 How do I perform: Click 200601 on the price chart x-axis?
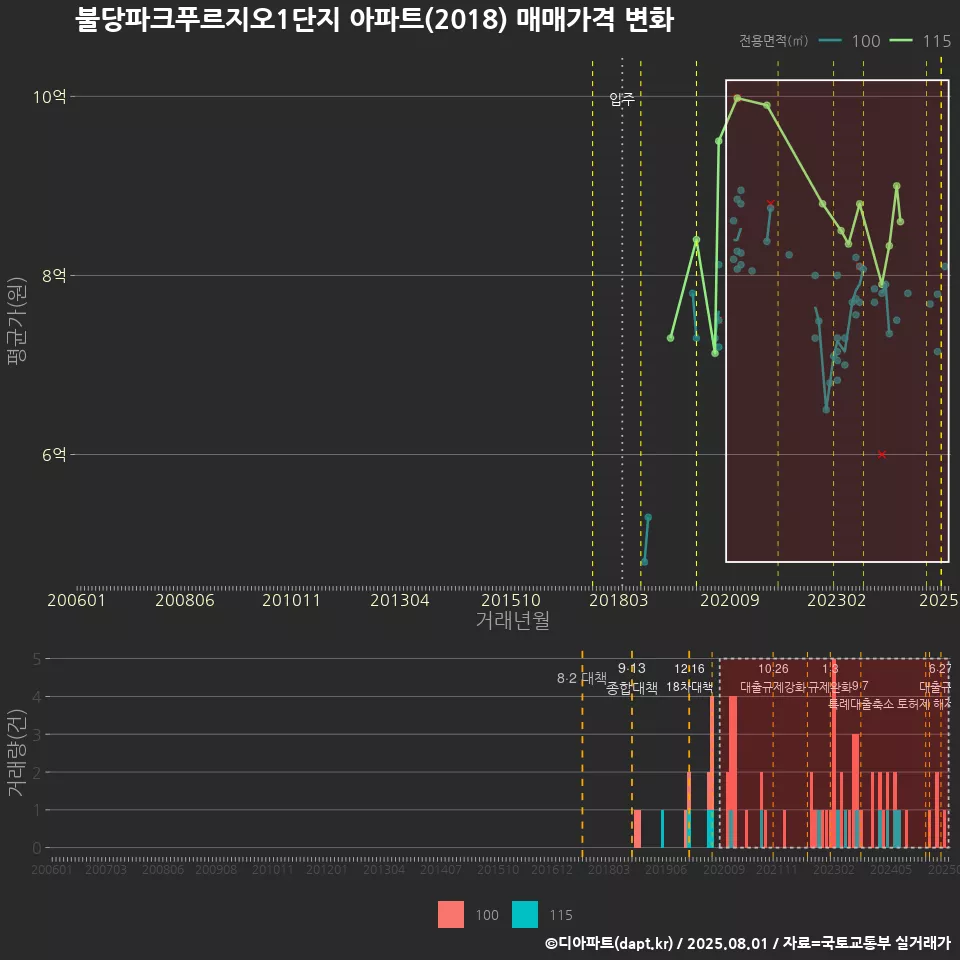point(77,600)
